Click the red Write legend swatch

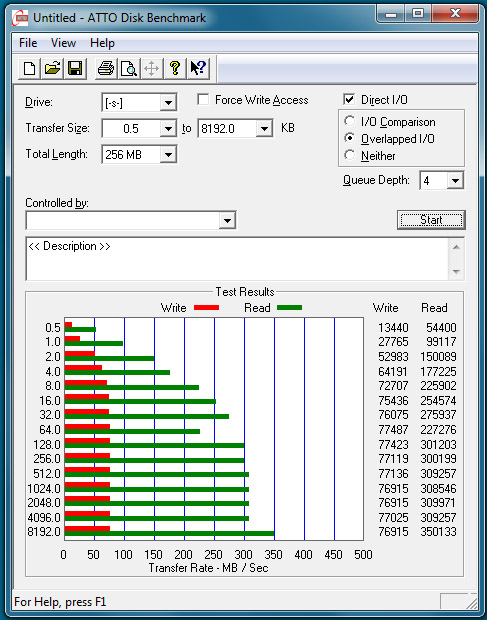[x=206, y=308]
